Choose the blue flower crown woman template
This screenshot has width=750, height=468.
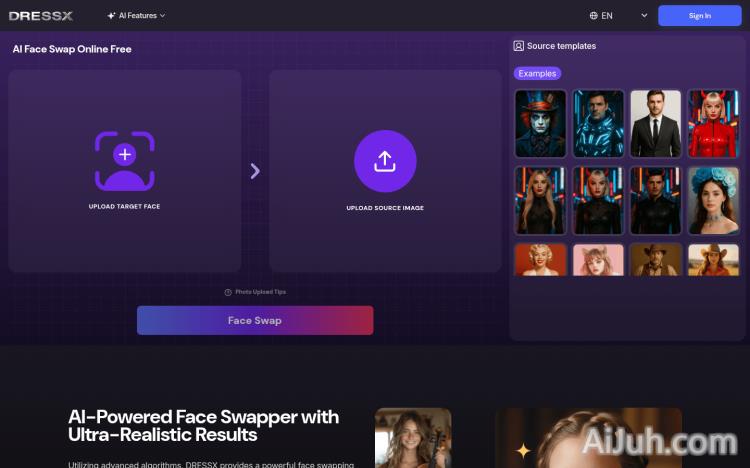714,201
